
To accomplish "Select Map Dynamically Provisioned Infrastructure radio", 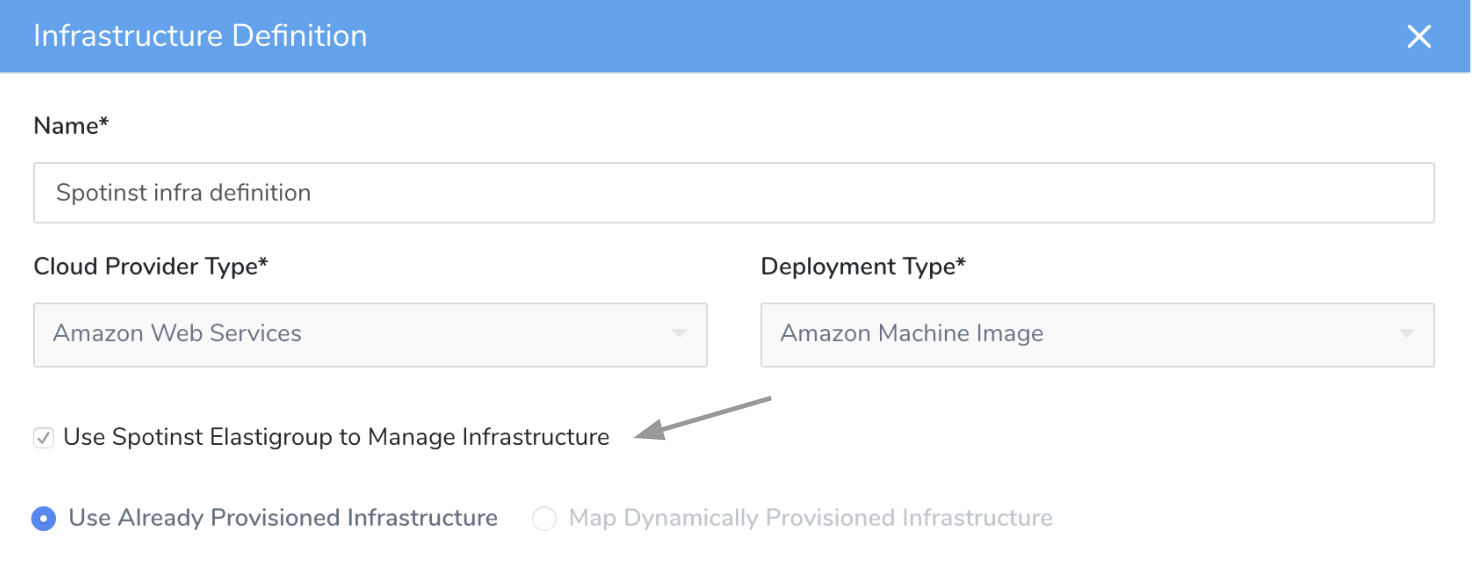I will [544, 518].
